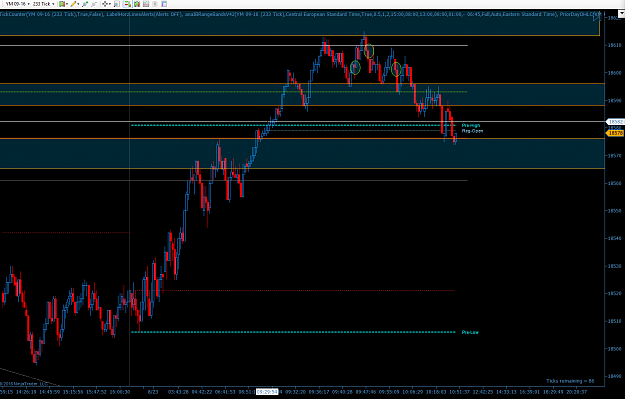Screen dimensions: 625x399
Task: Click the candlestick chart style icon
Action: (x=62, y=4)
